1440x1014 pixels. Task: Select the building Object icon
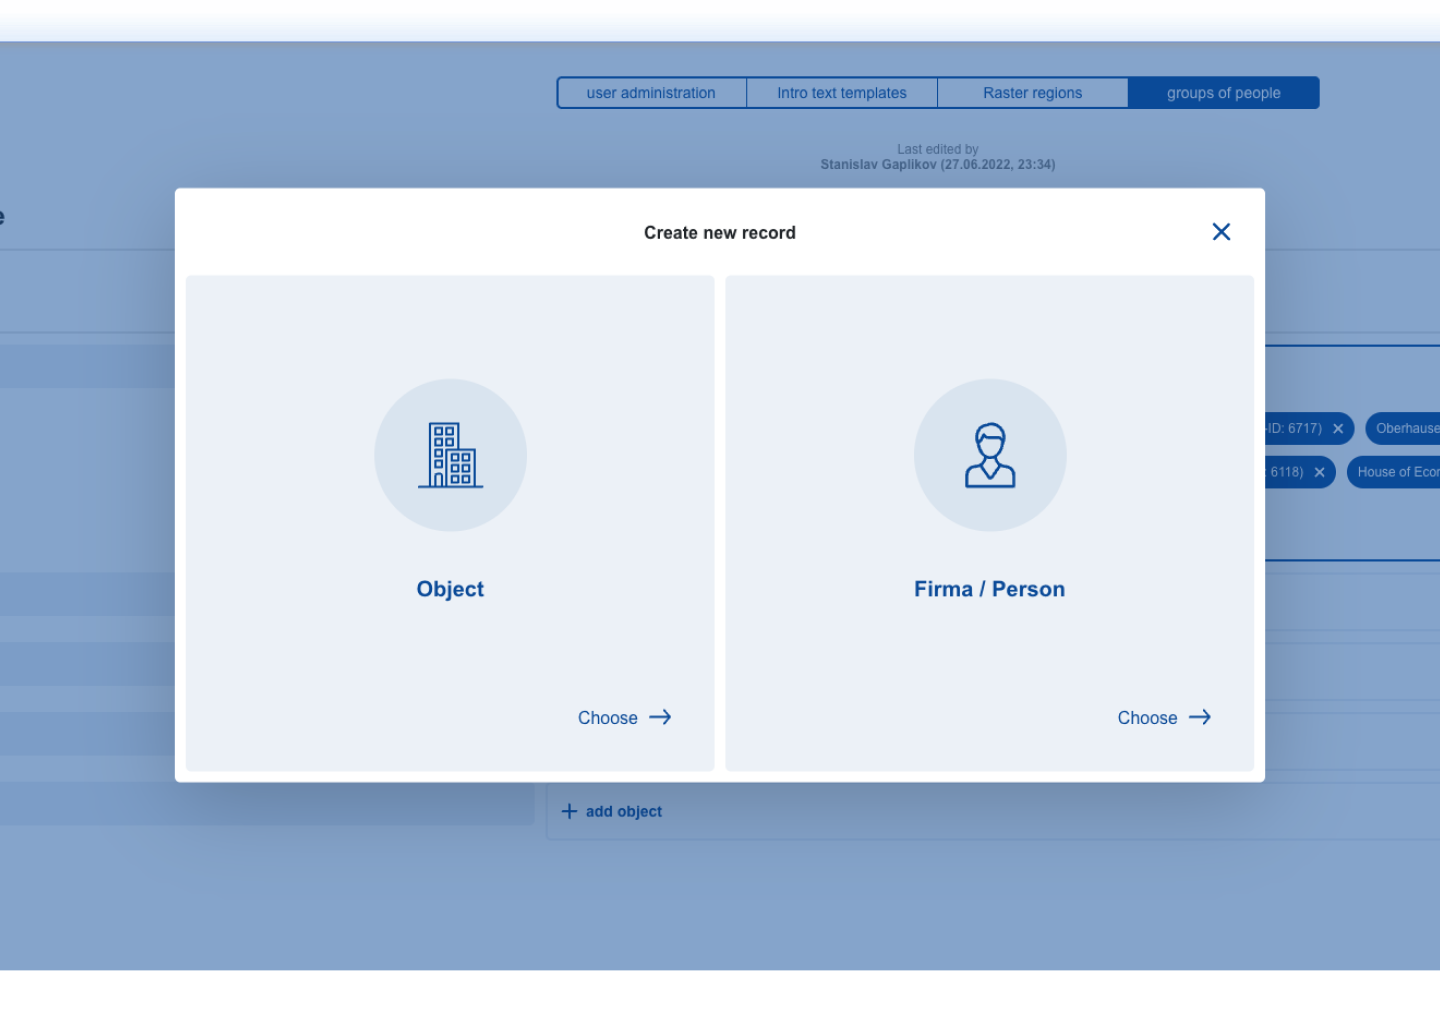[x=450, y=455]
